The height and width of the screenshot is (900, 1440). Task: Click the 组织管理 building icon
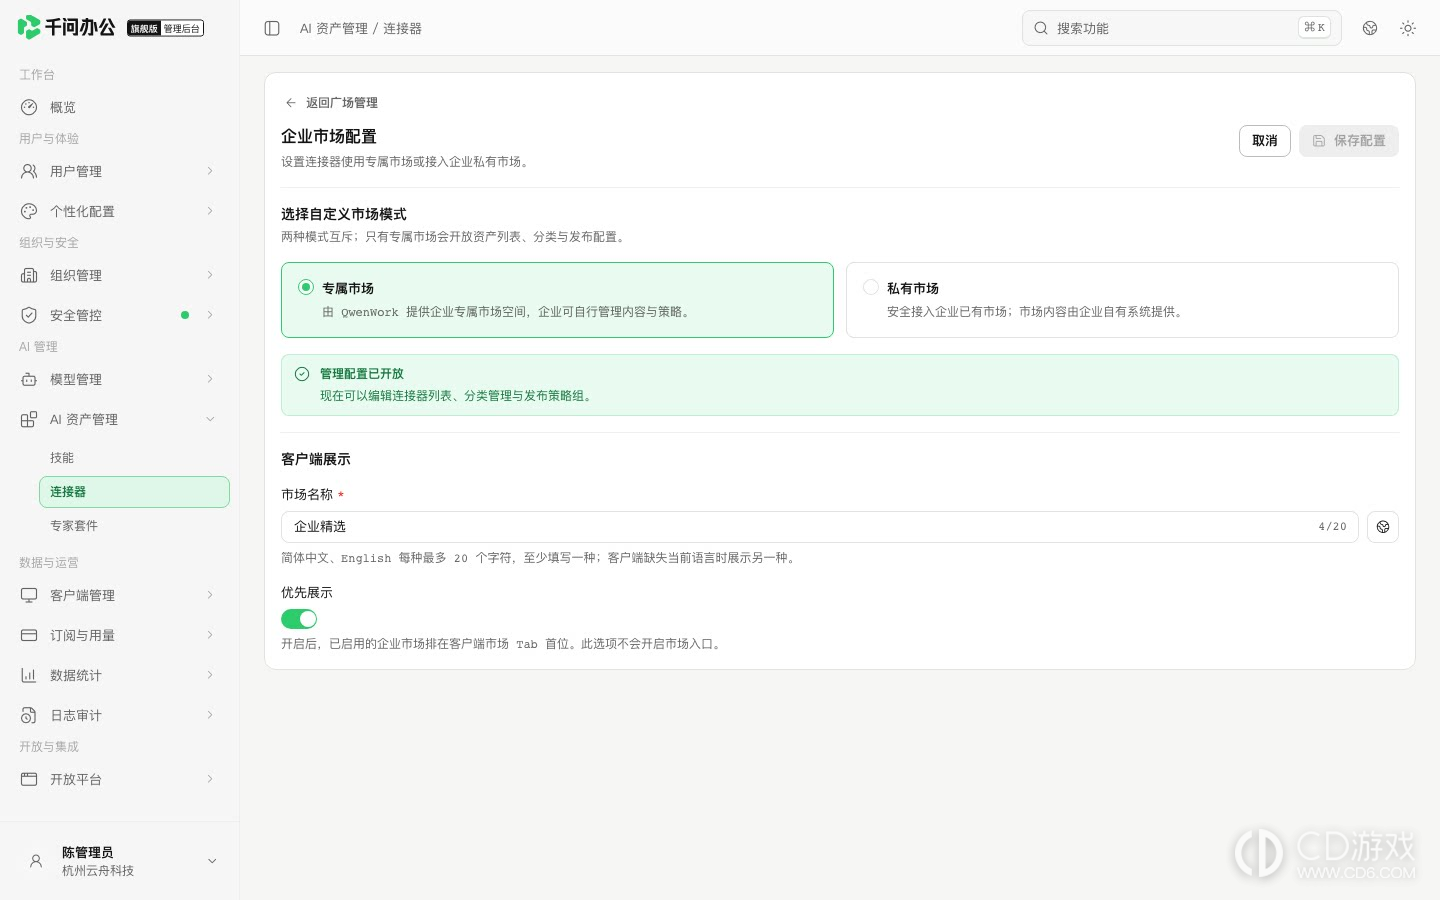pyautogui.click(x=29, y=275)
